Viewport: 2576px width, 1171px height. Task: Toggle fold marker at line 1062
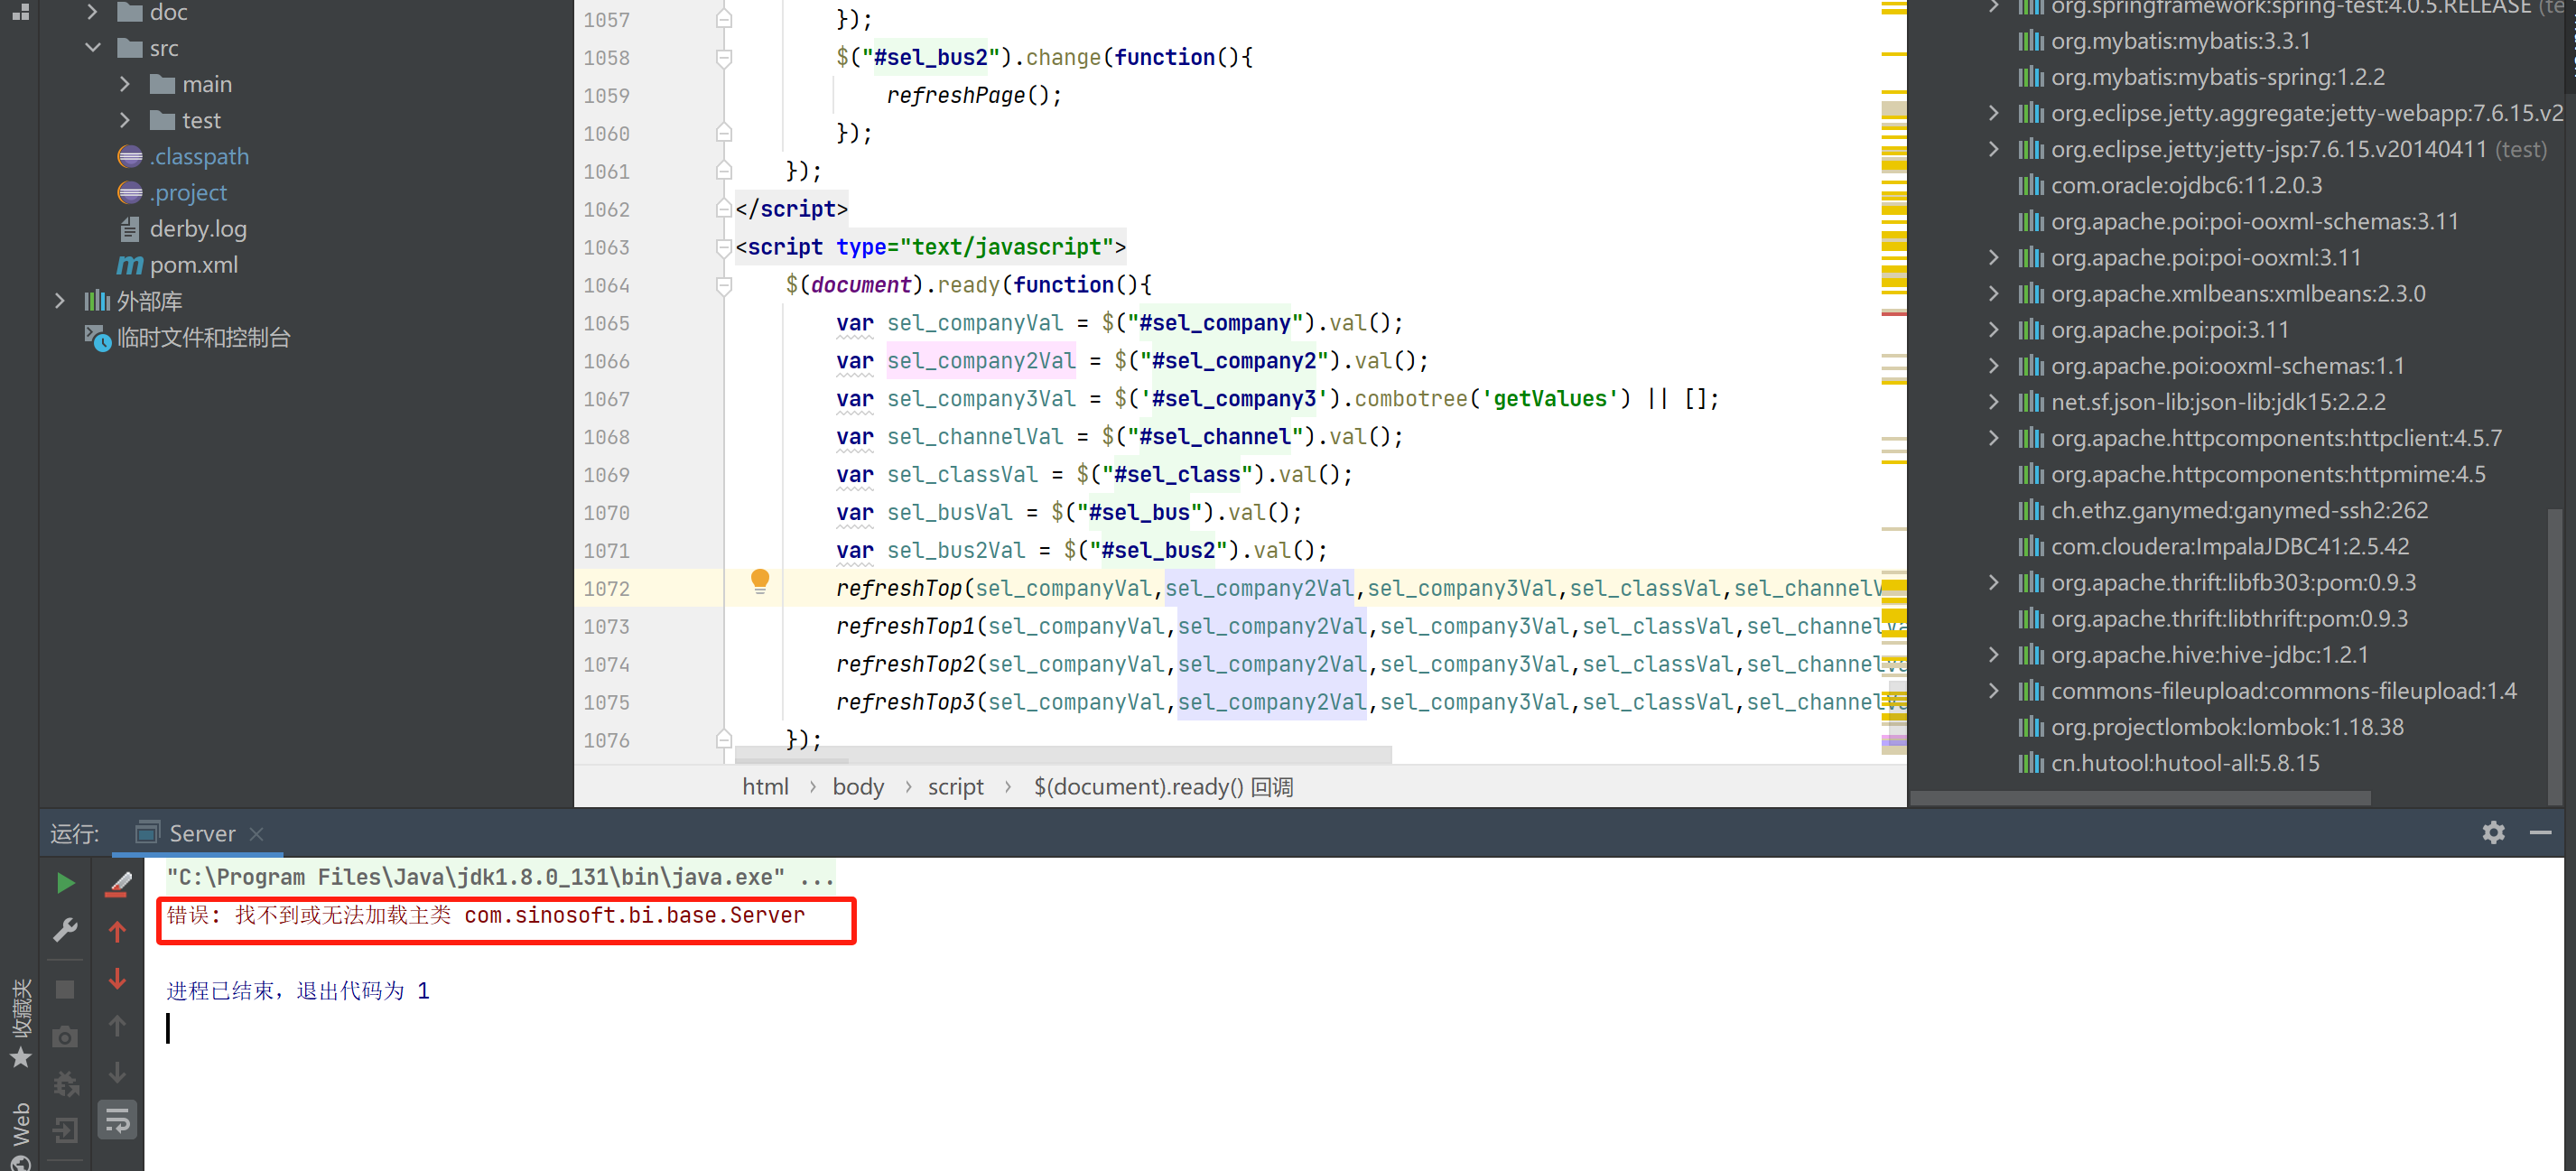pyautogui.click(x=724, y=209)
